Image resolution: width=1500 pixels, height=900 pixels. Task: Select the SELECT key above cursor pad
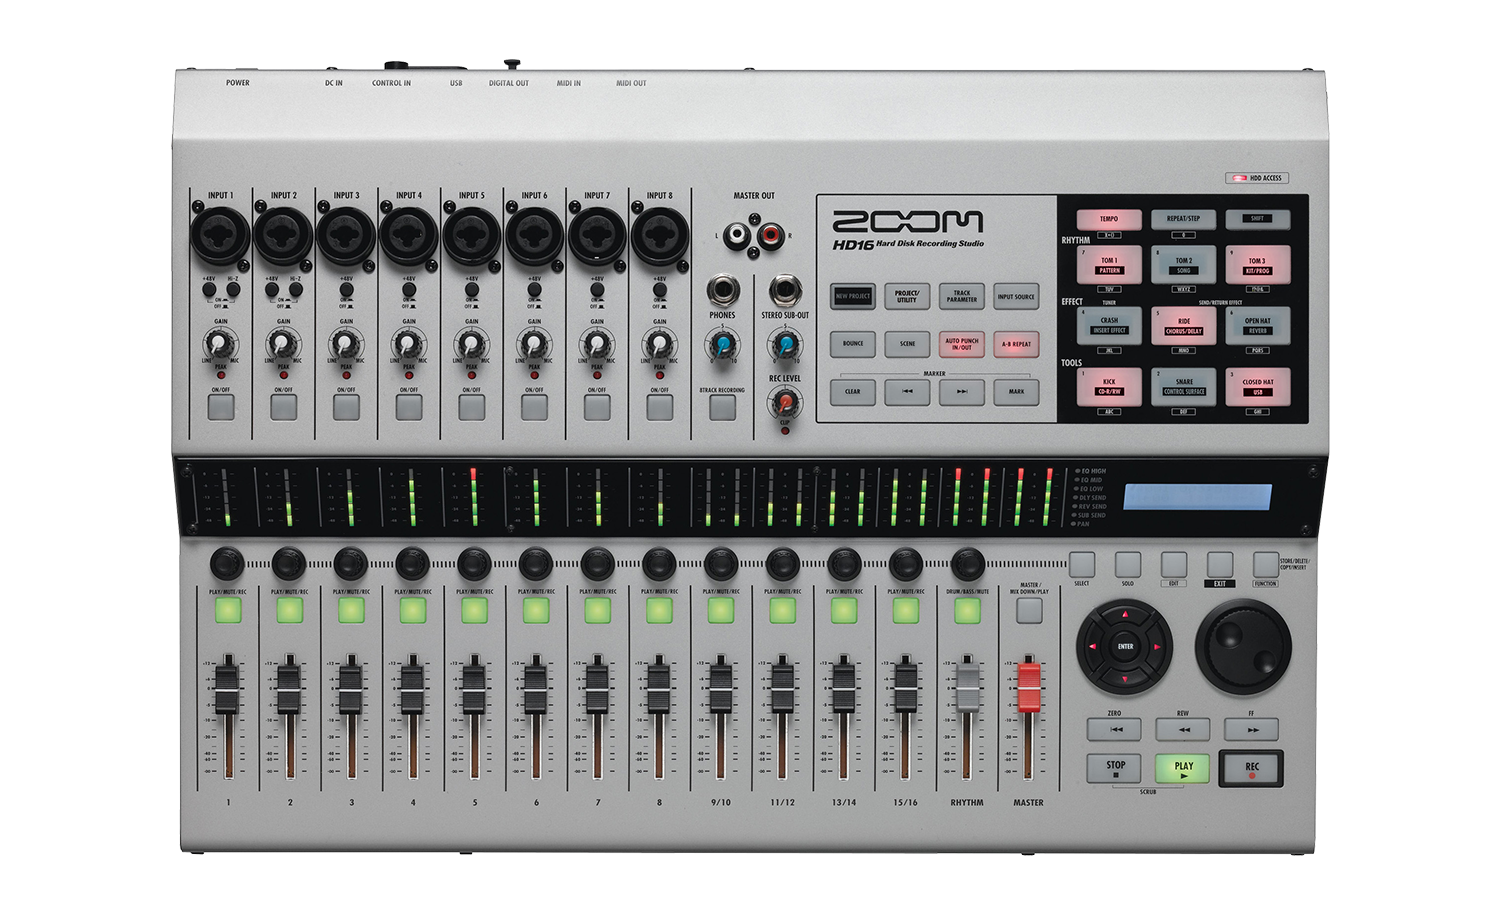[1082, 564]
